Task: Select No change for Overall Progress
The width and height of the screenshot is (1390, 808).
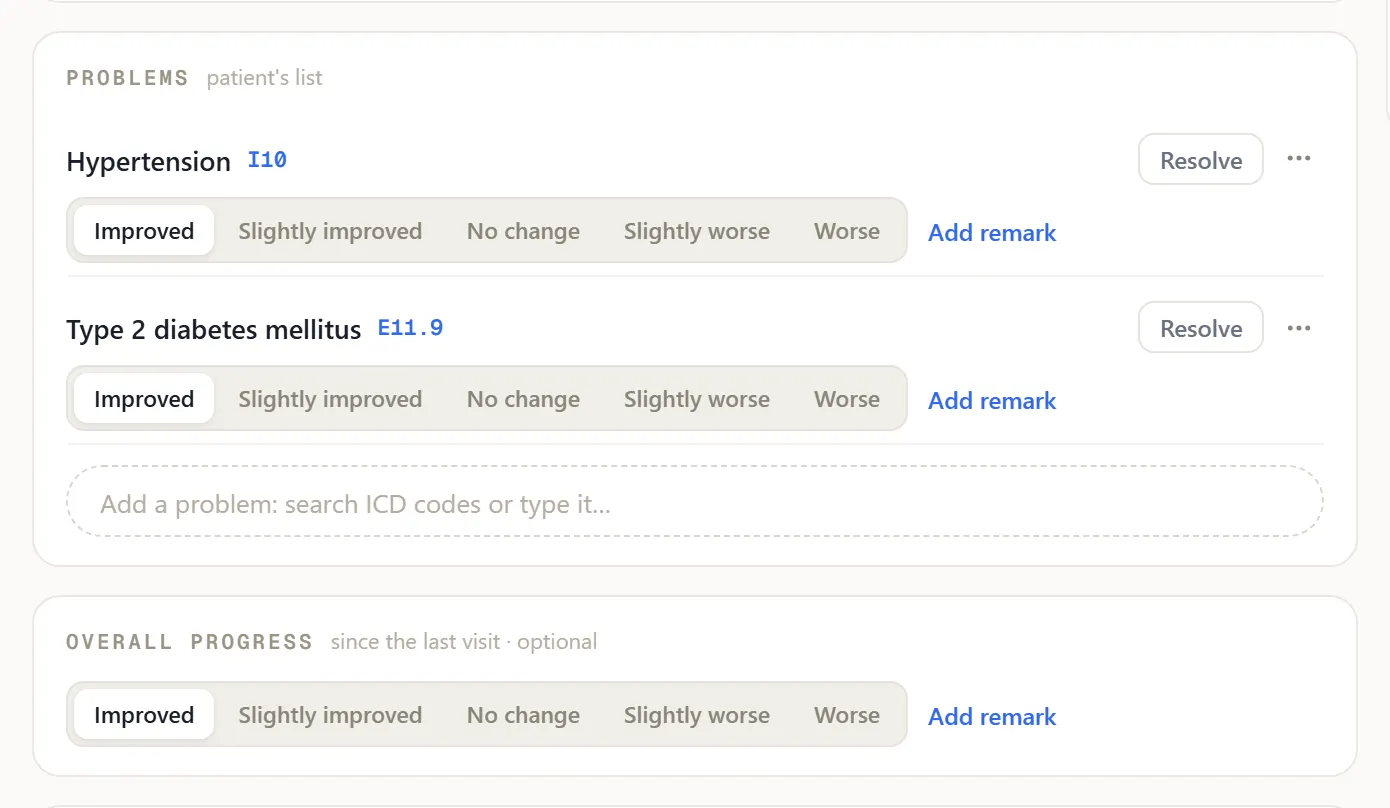Action: 523,715
